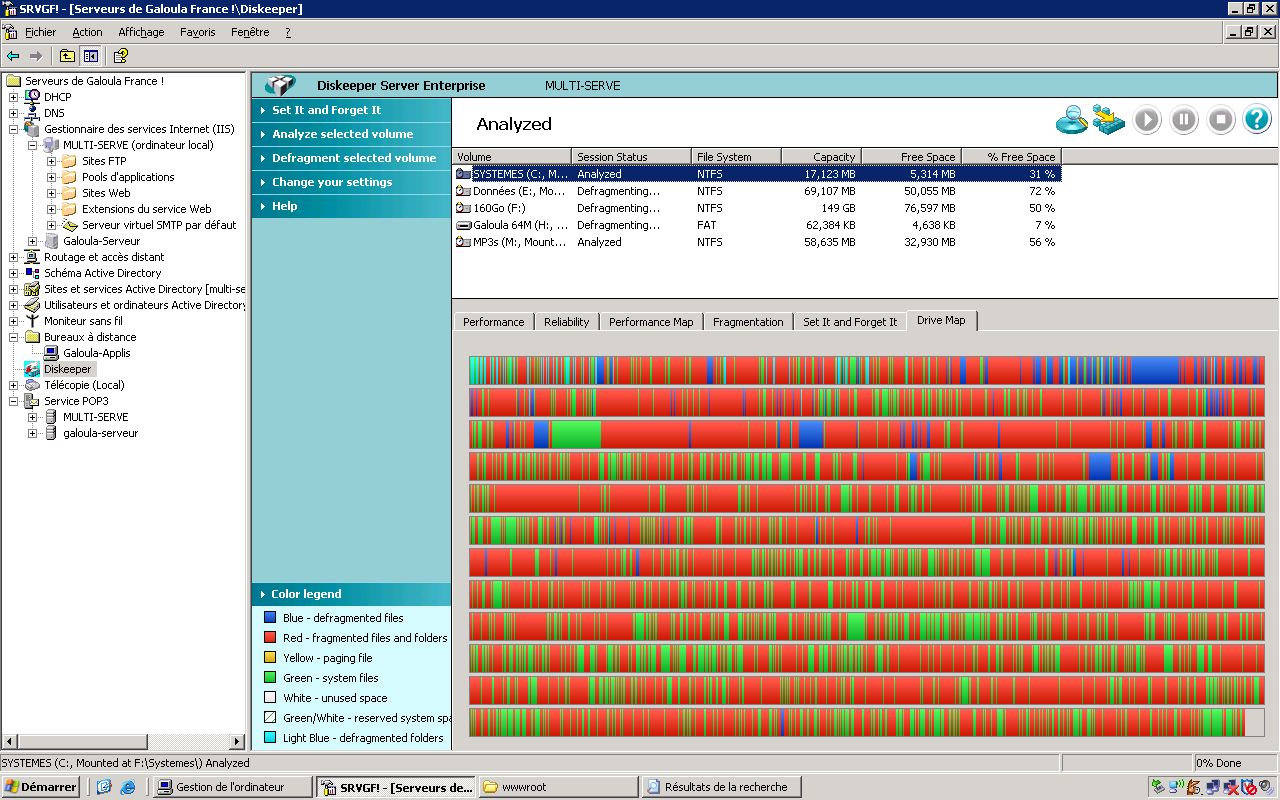Screen dimensions: 1280x800
Task: Collapse the Gestionnaire des services Internet node
Action: [14, 129]
